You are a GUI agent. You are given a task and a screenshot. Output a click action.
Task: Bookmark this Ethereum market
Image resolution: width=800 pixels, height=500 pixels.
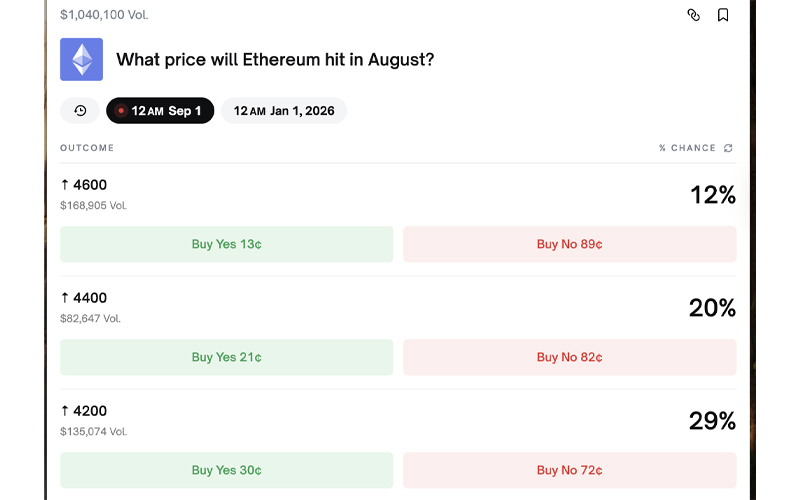722,15
